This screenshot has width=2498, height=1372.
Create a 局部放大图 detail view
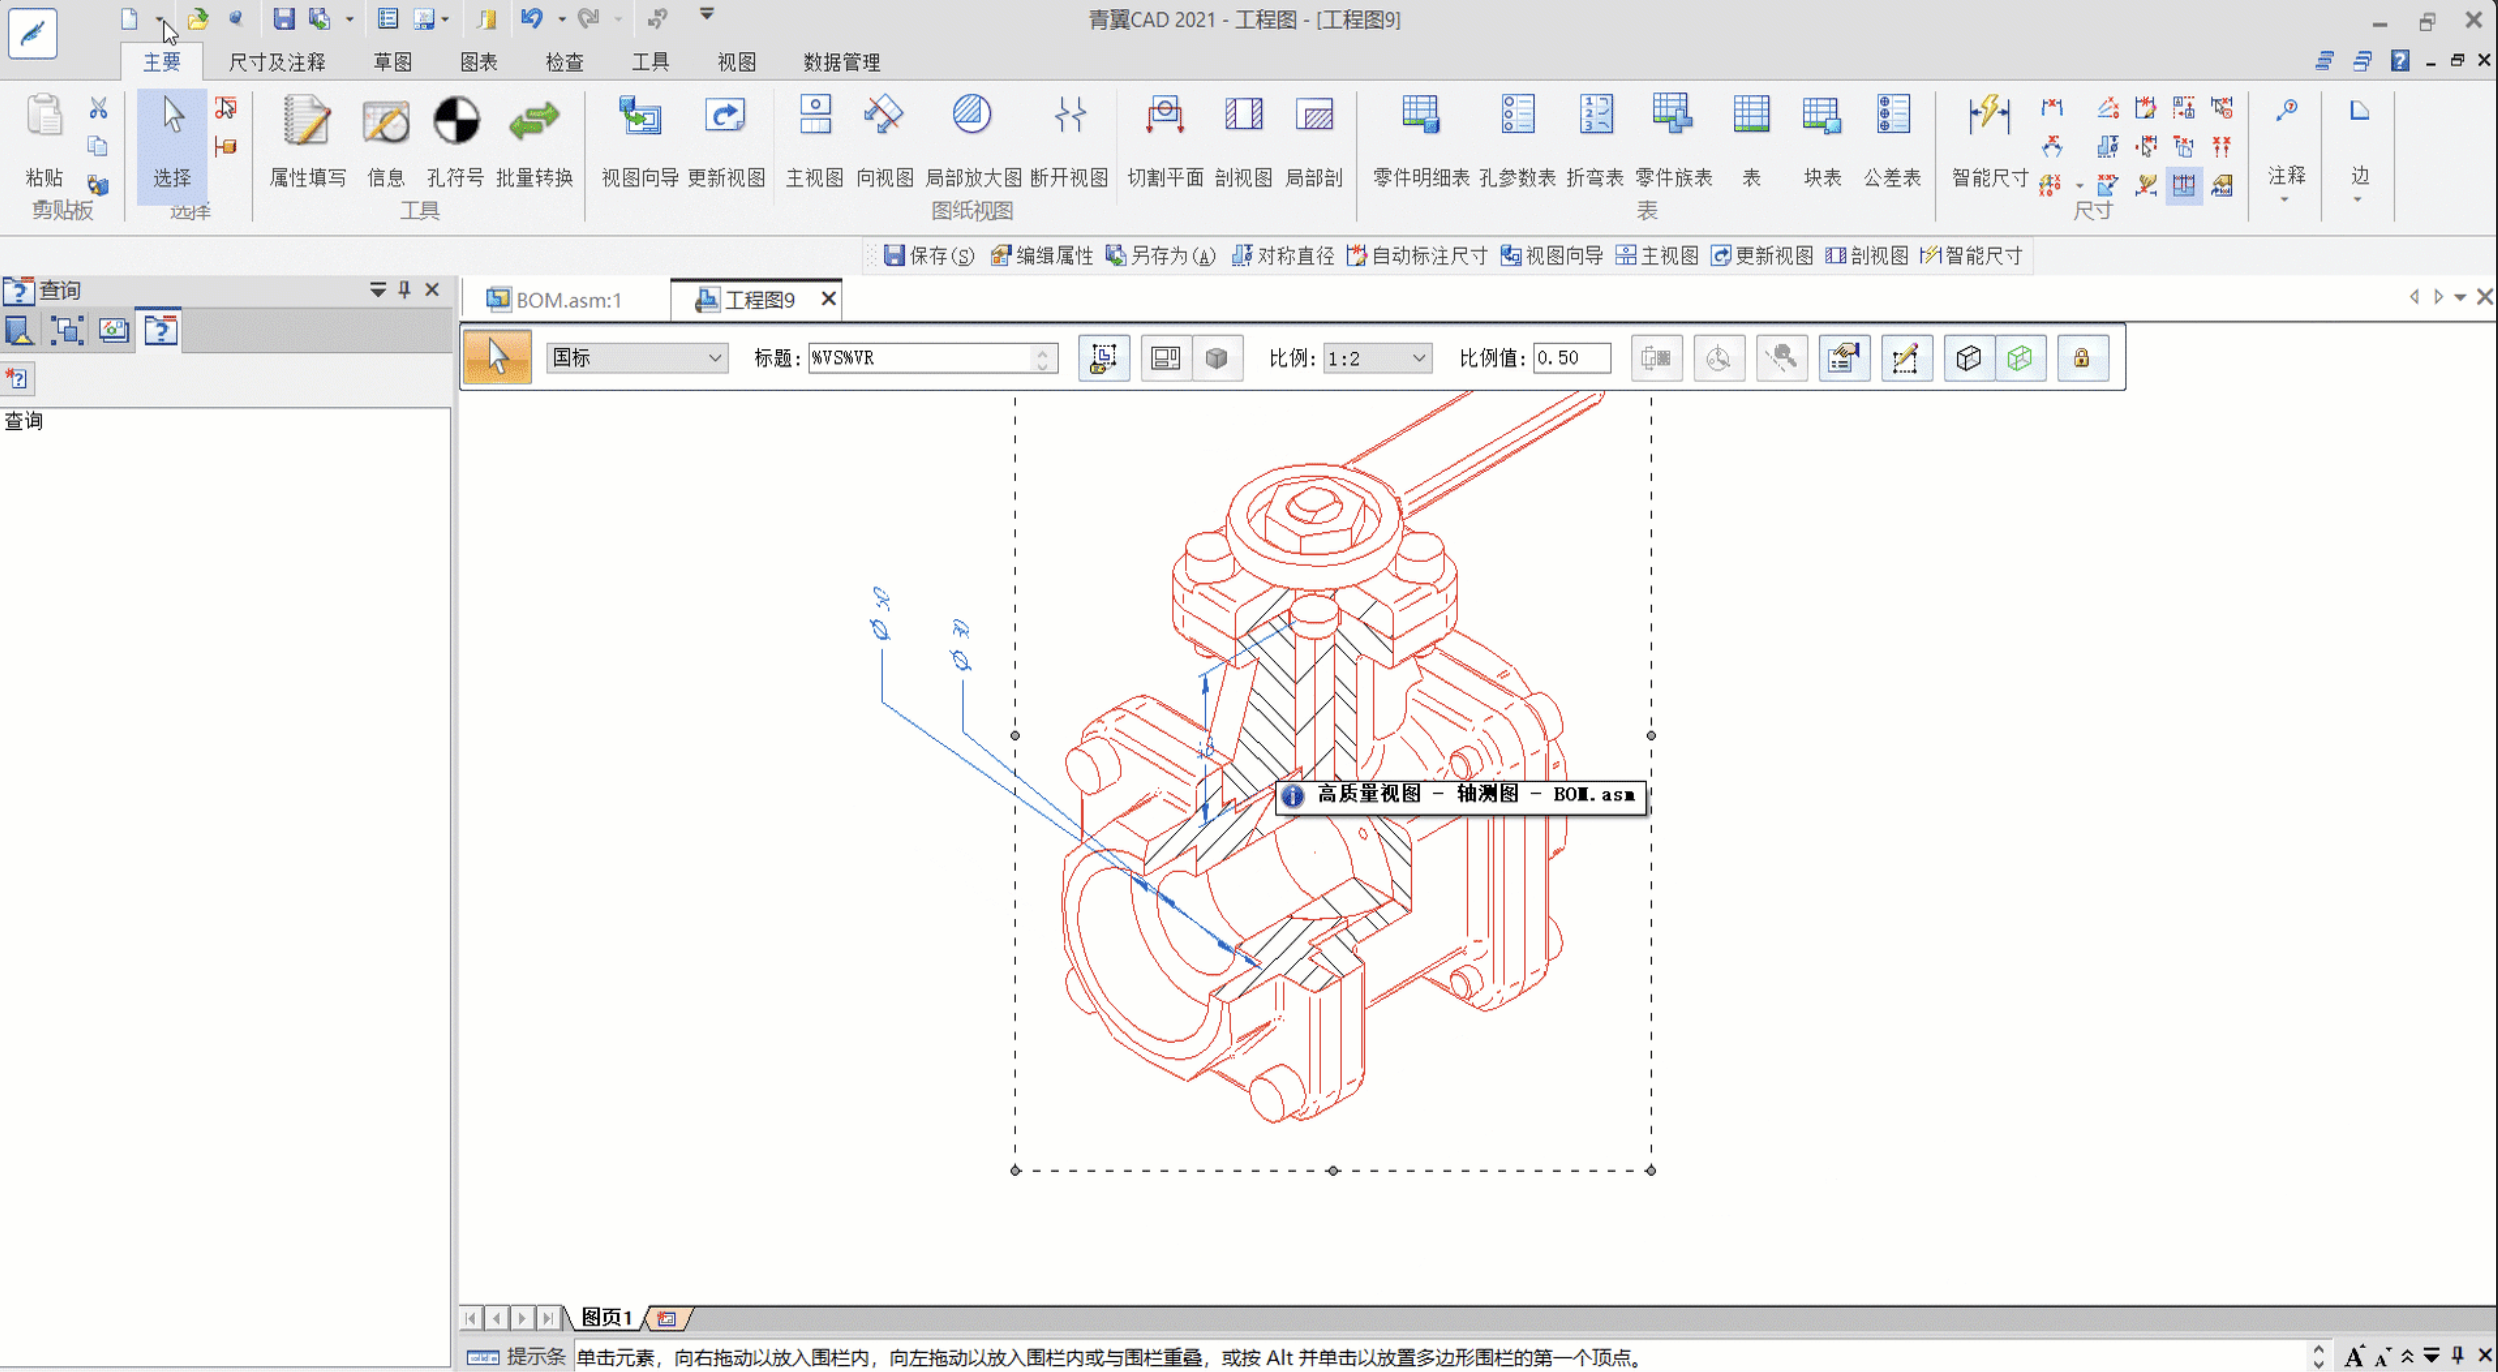tap(972, 141)
